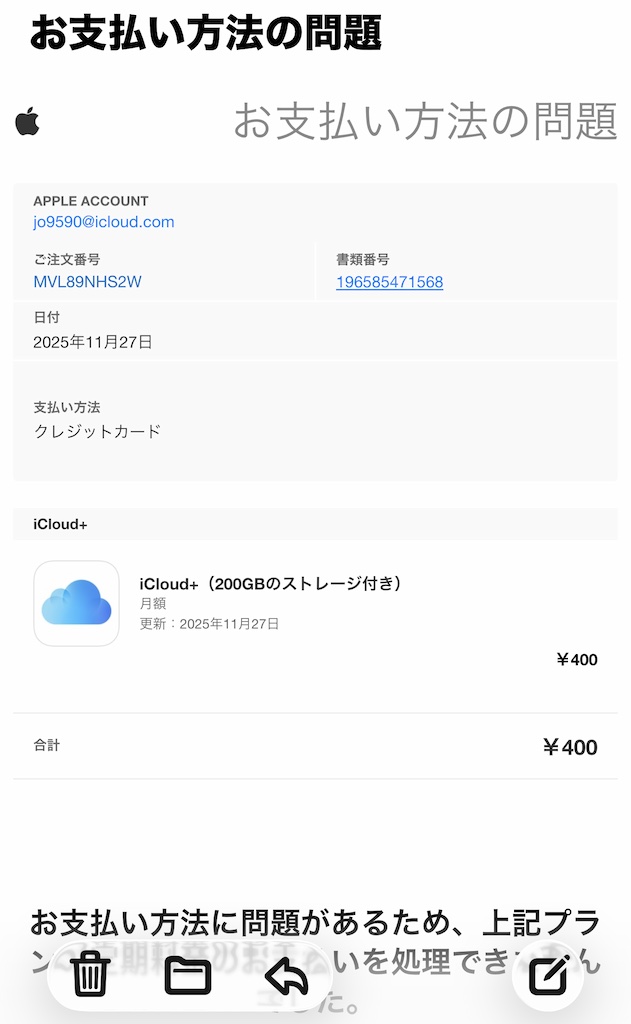The height and width of the screenshot is (1024, 631).
Task: Tap the trash delete icon
Action: [90, 974]
